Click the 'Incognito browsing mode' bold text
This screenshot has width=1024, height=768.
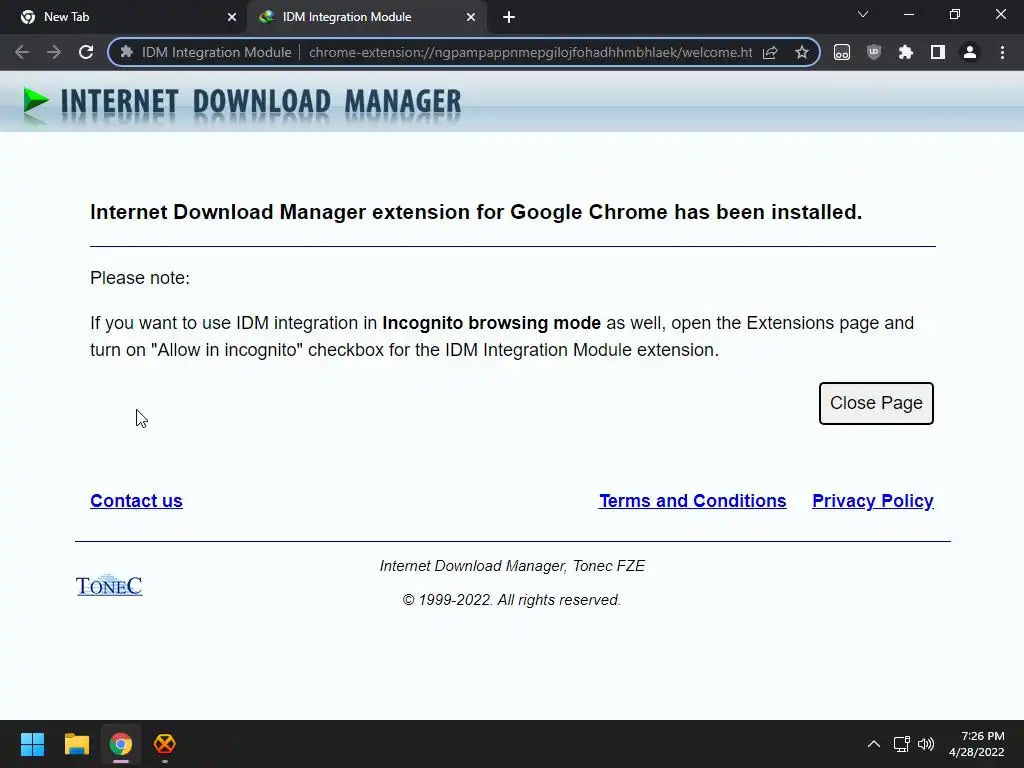pos(491,323)
